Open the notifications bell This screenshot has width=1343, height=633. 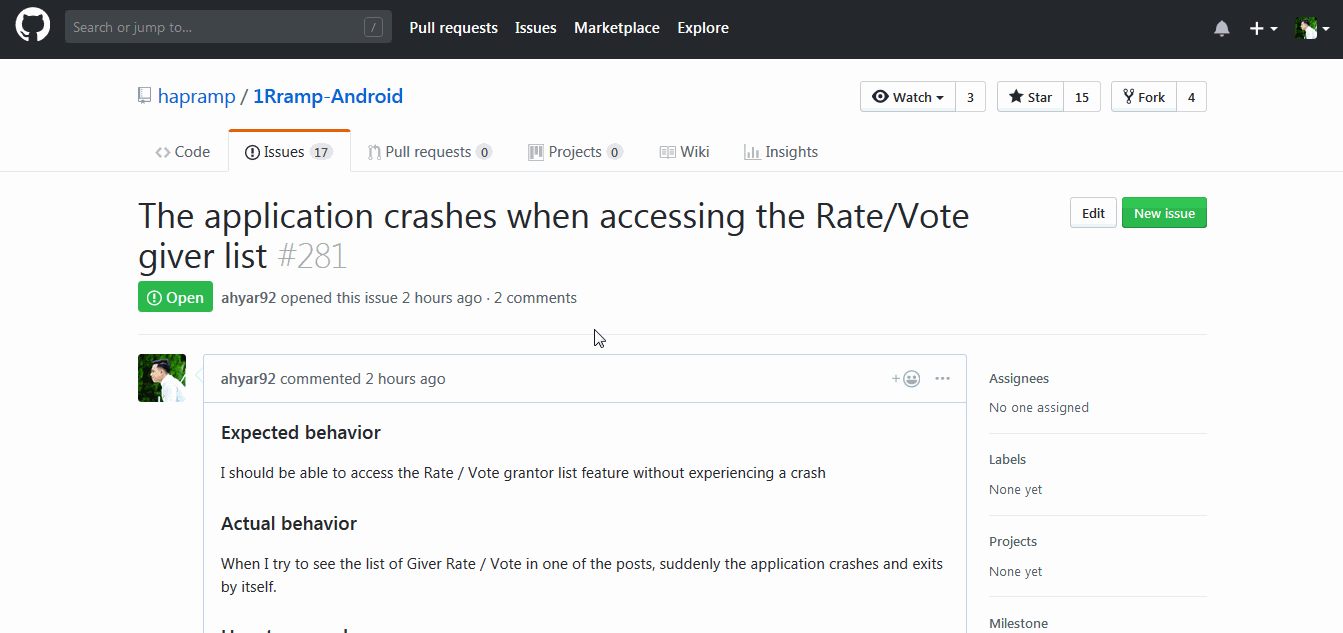1222,29
